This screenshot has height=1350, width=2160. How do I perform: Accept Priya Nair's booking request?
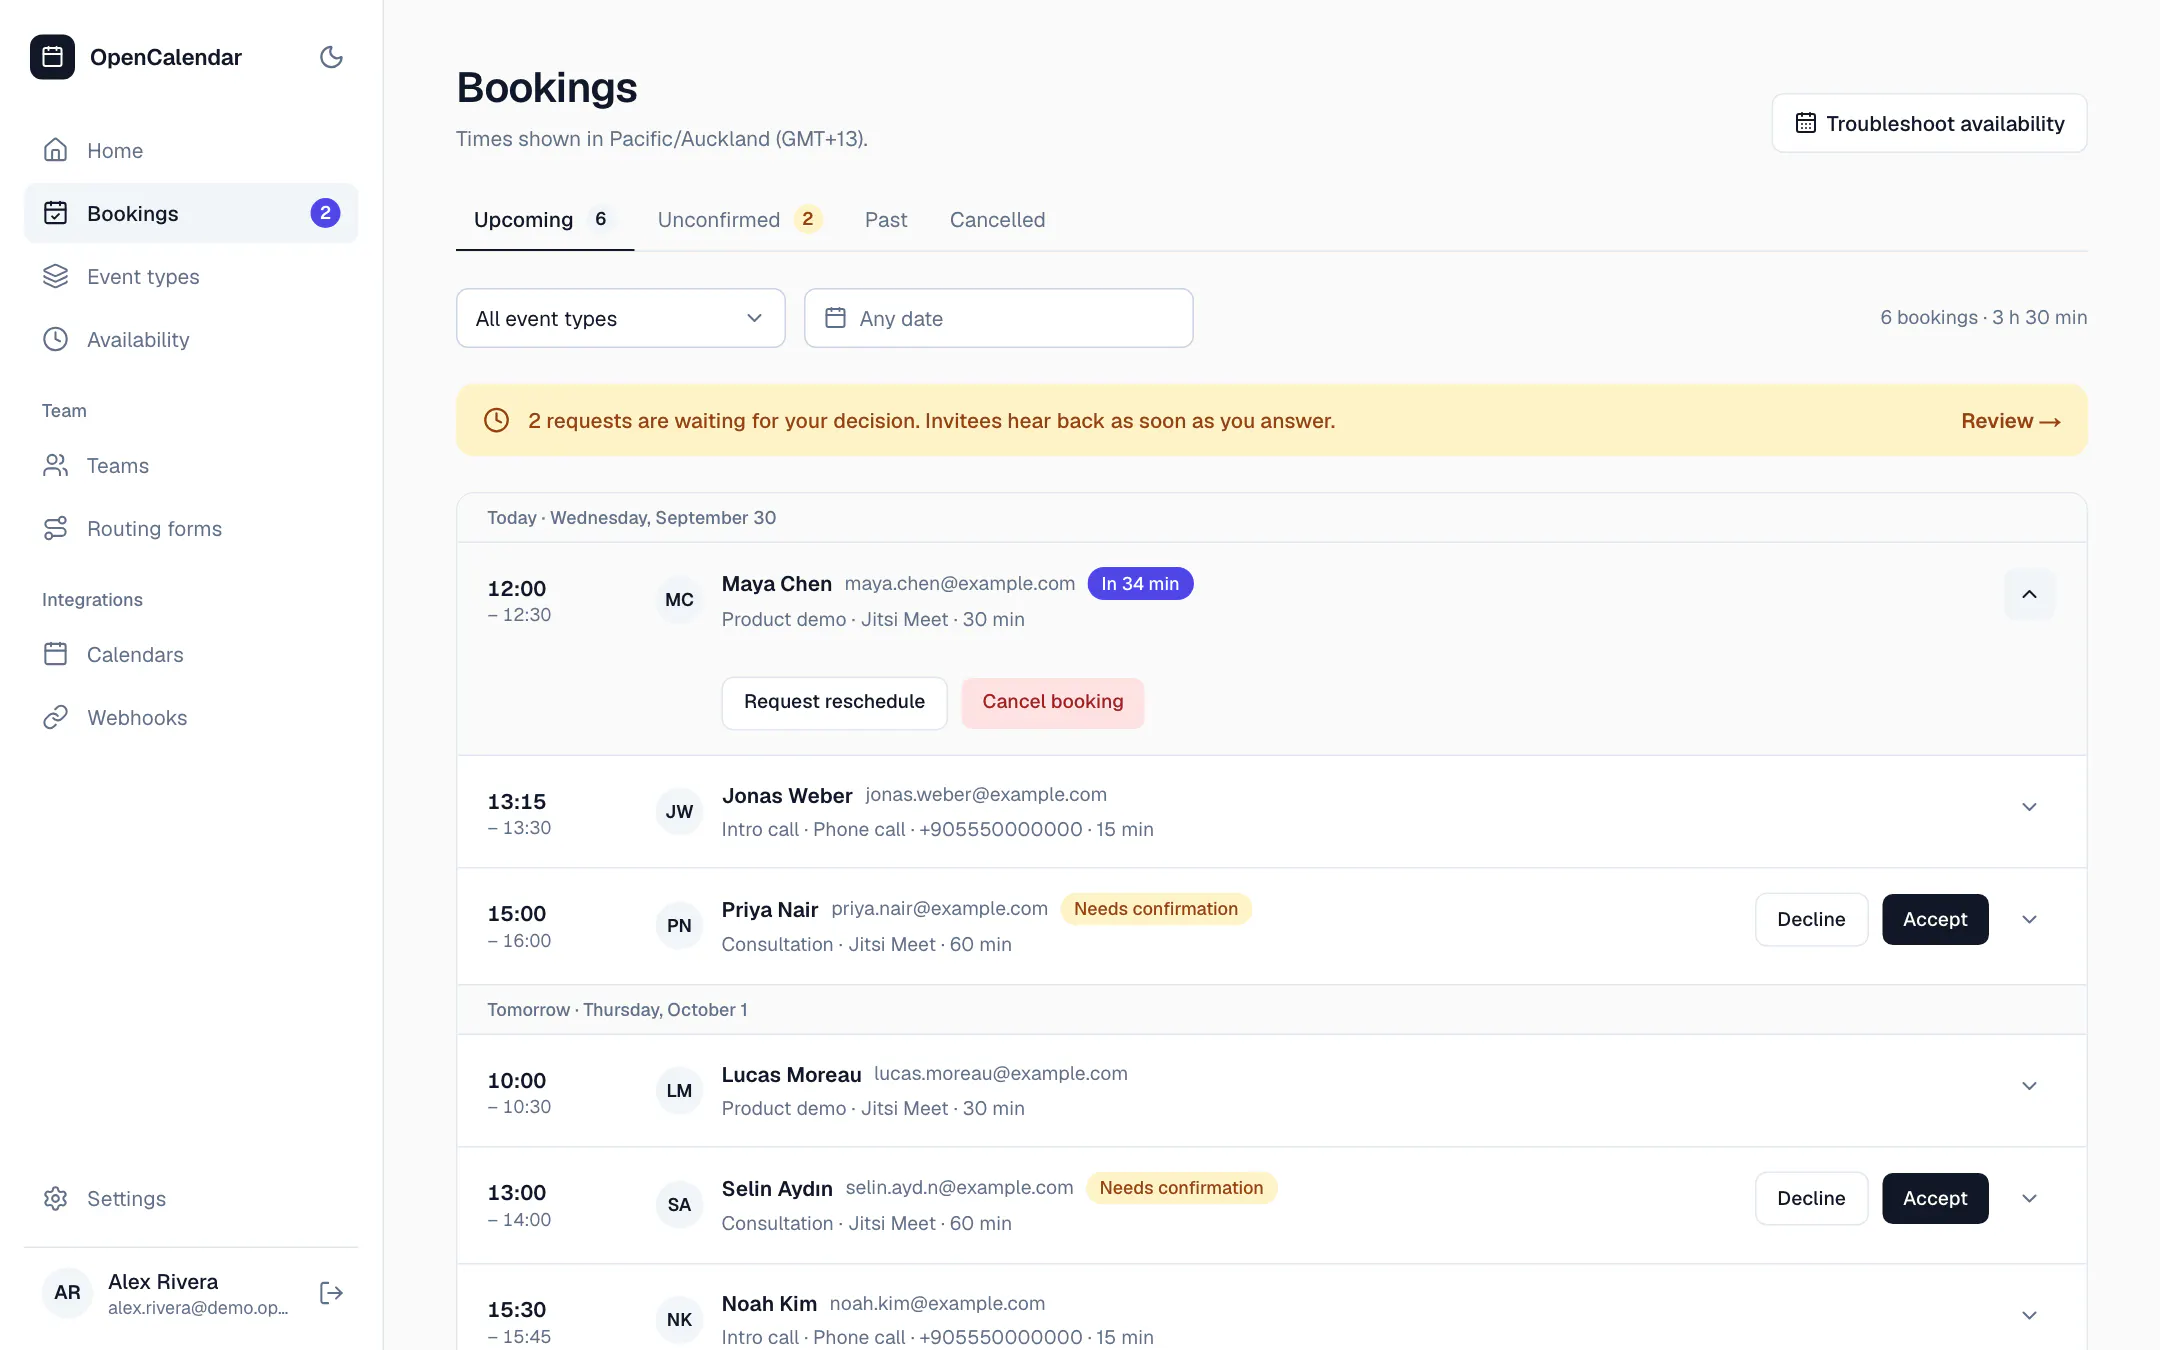click(1935, 919)
